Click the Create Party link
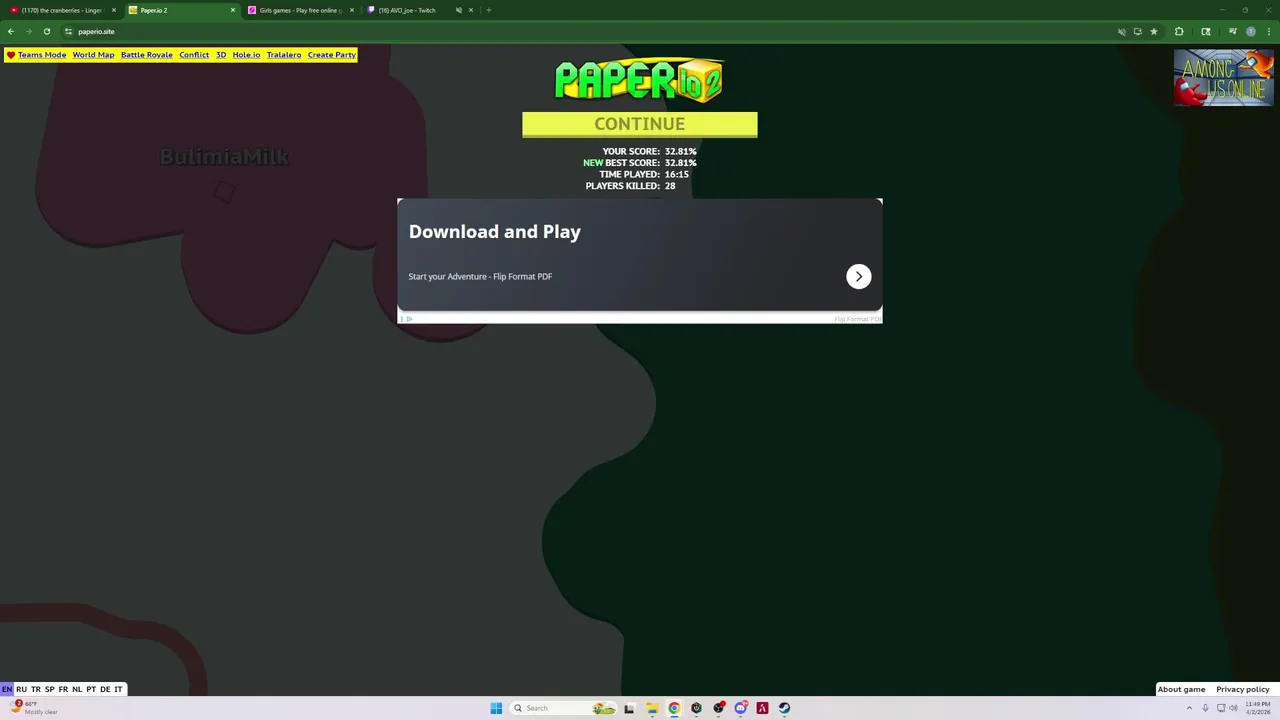1280x720 pixels. (x=332, y=55)
